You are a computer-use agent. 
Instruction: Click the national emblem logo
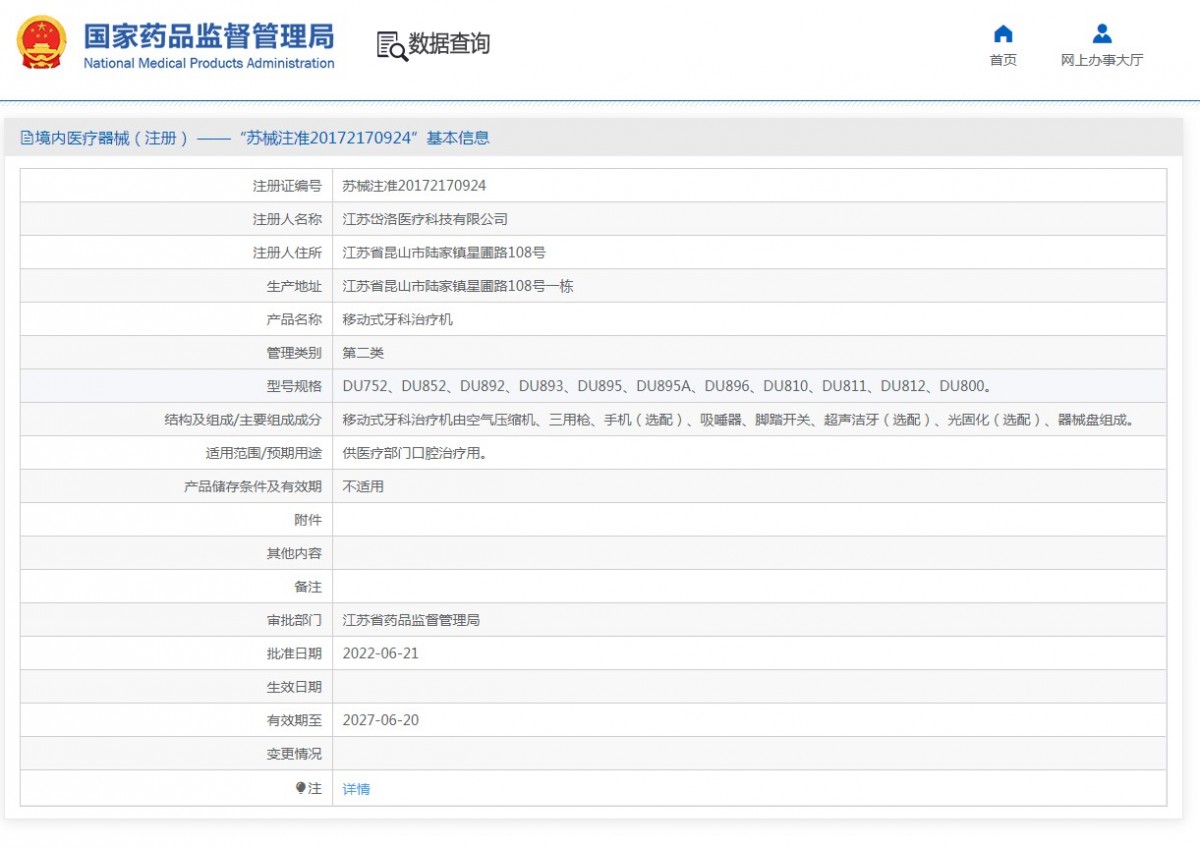click(42, 44)
